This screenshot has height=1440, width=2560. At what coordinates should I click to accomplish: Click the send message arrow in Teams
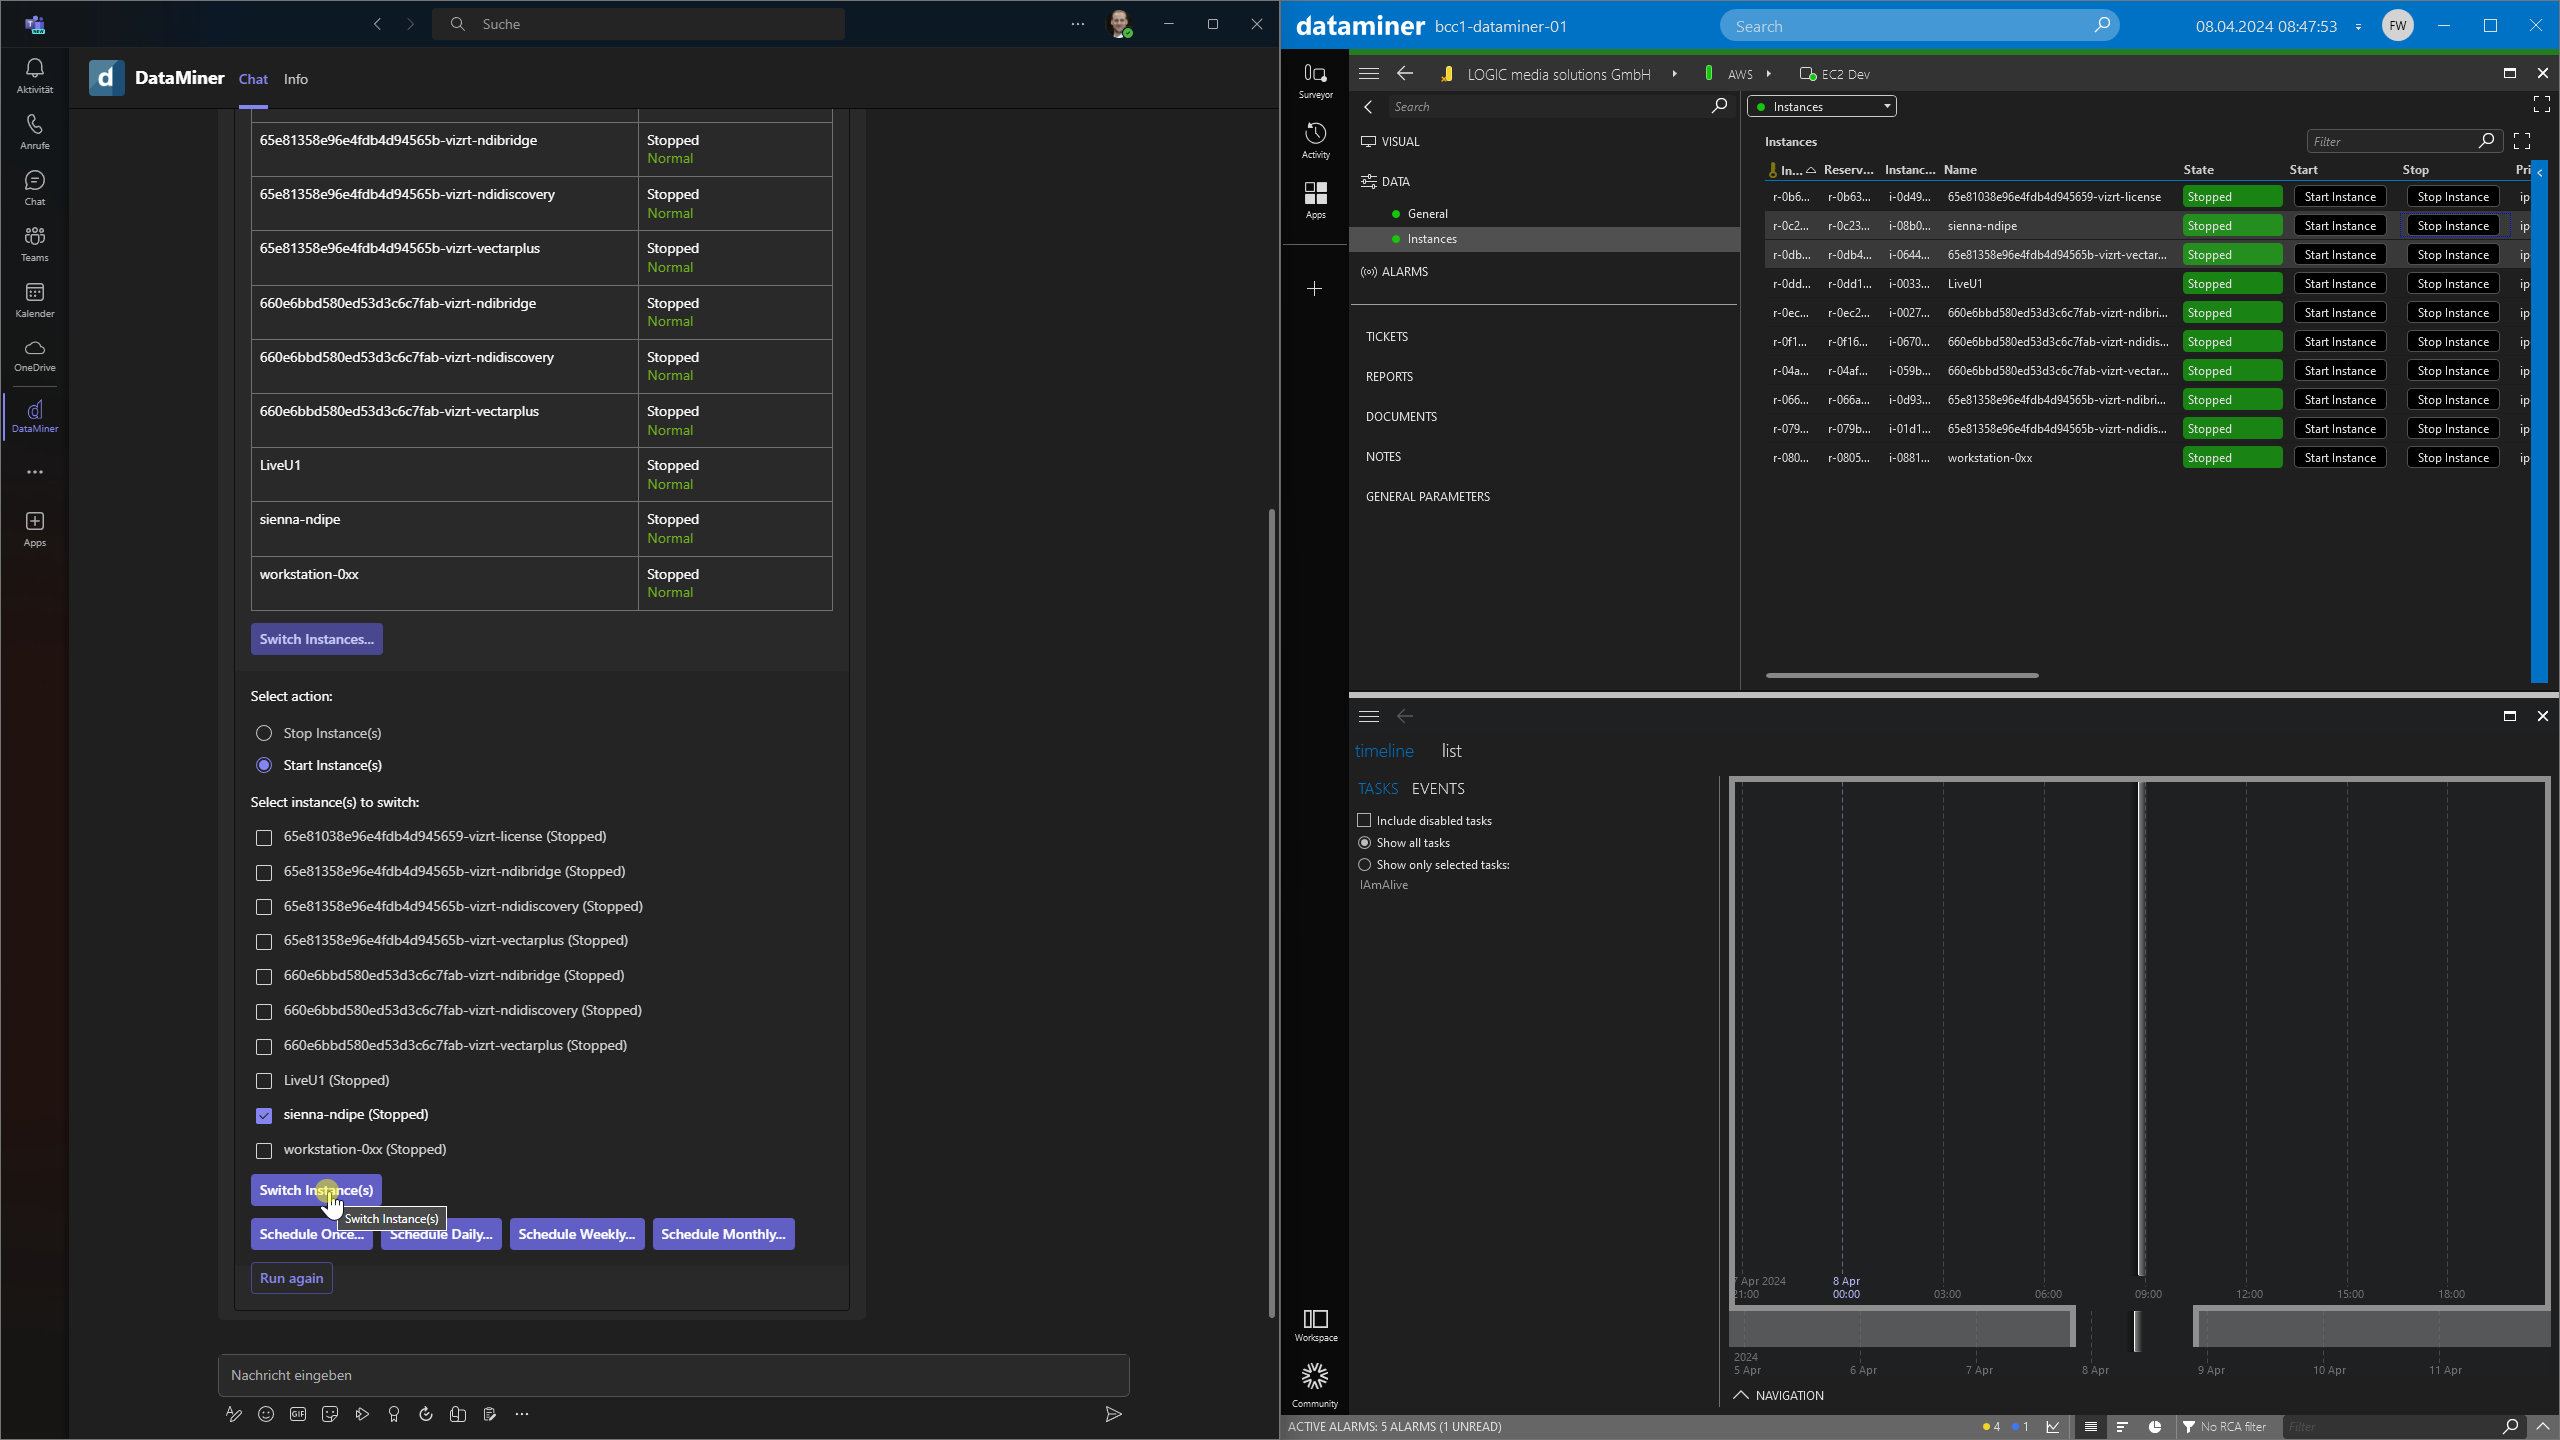(x=1113, y=1414)
